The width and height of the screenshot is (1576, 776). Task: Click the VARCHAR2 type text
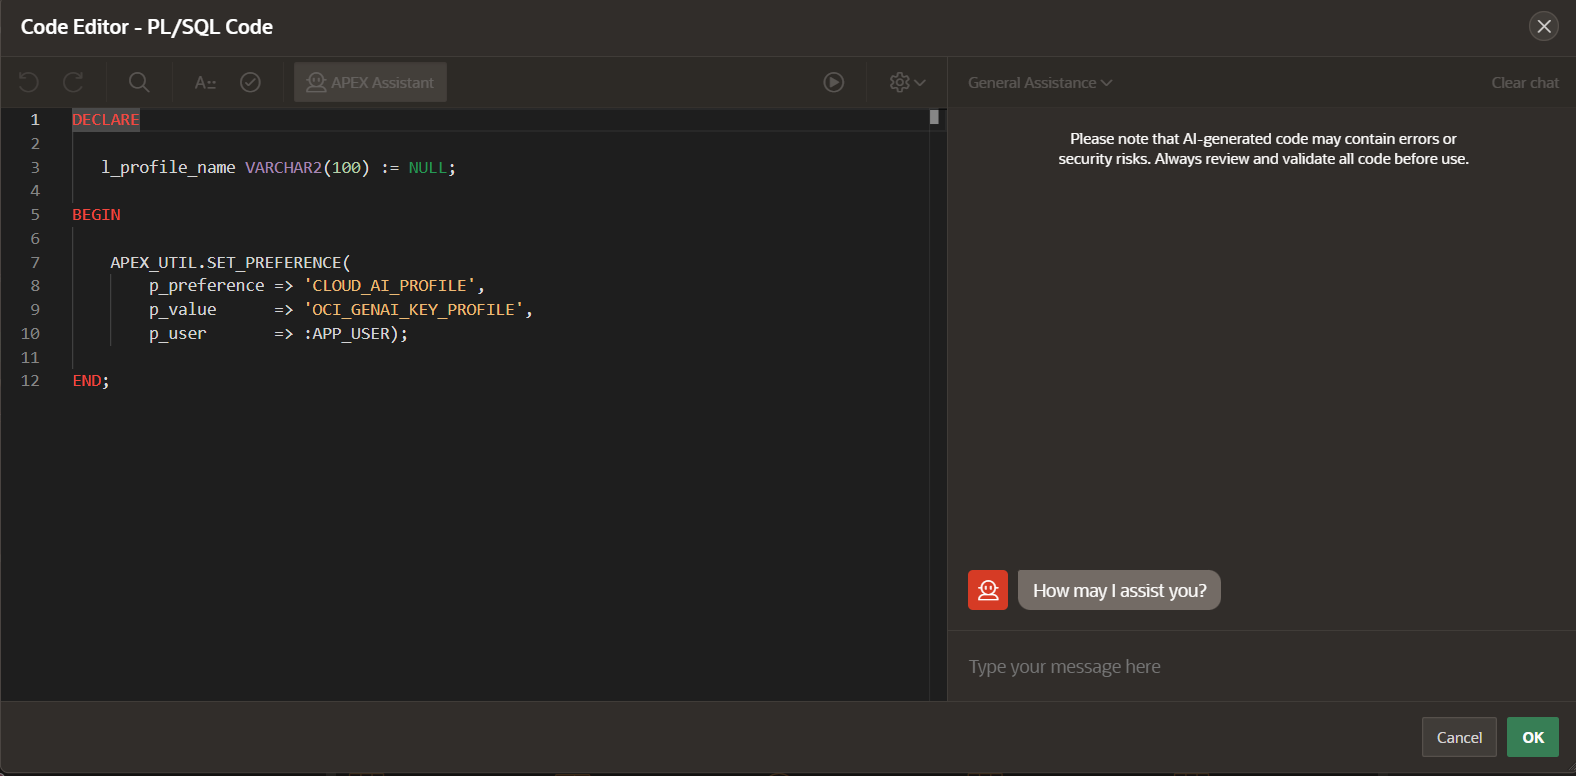click(x=284, y=168)
